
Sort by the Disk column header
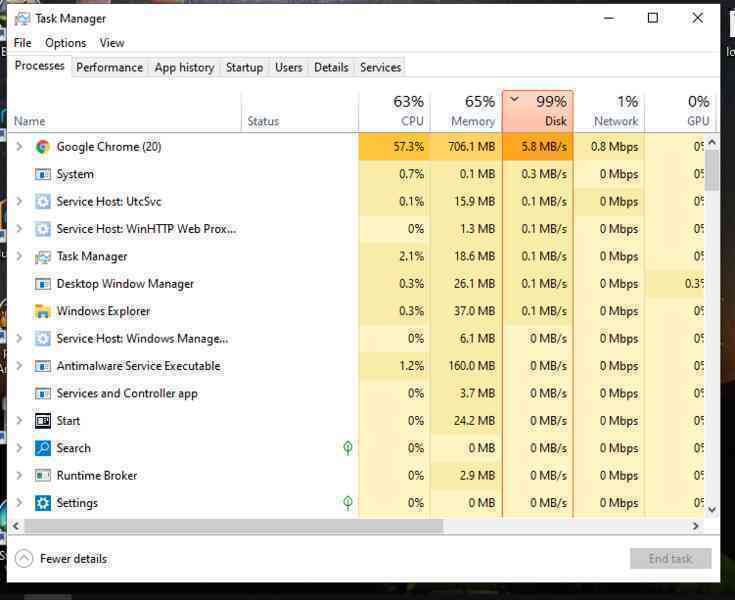[538, 112]
